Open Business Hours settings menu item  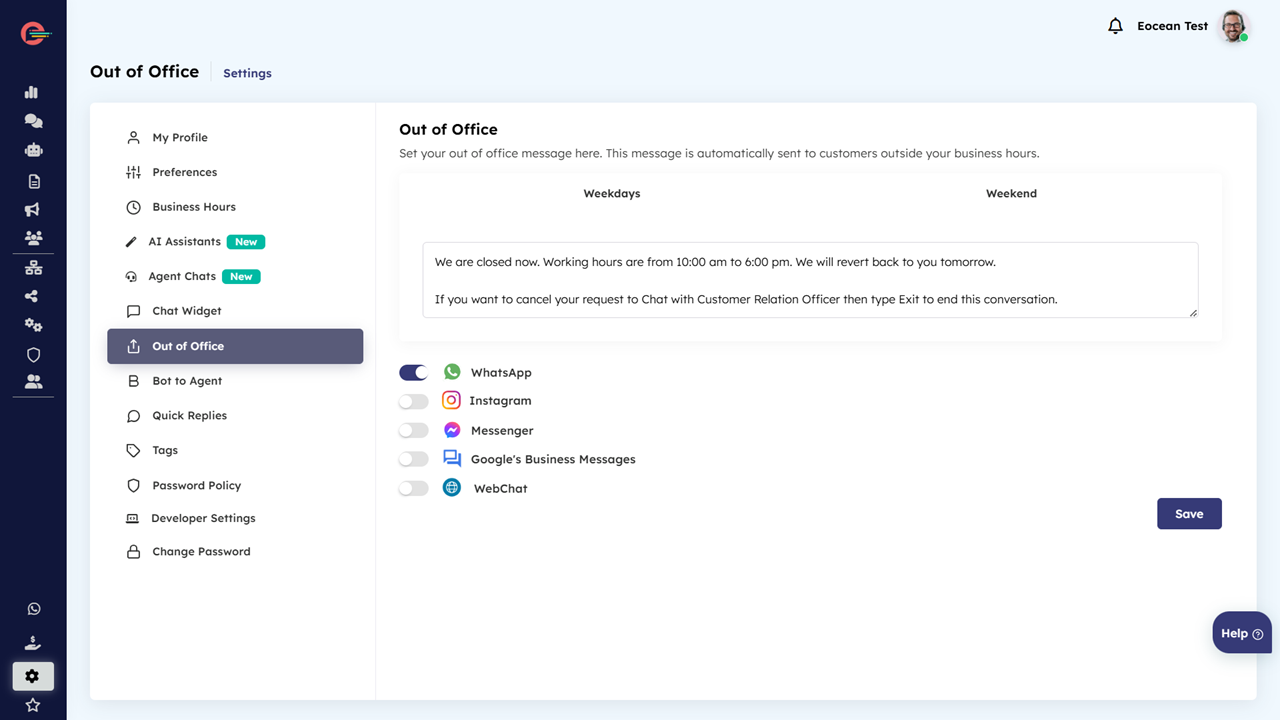(x=194, y=207)
